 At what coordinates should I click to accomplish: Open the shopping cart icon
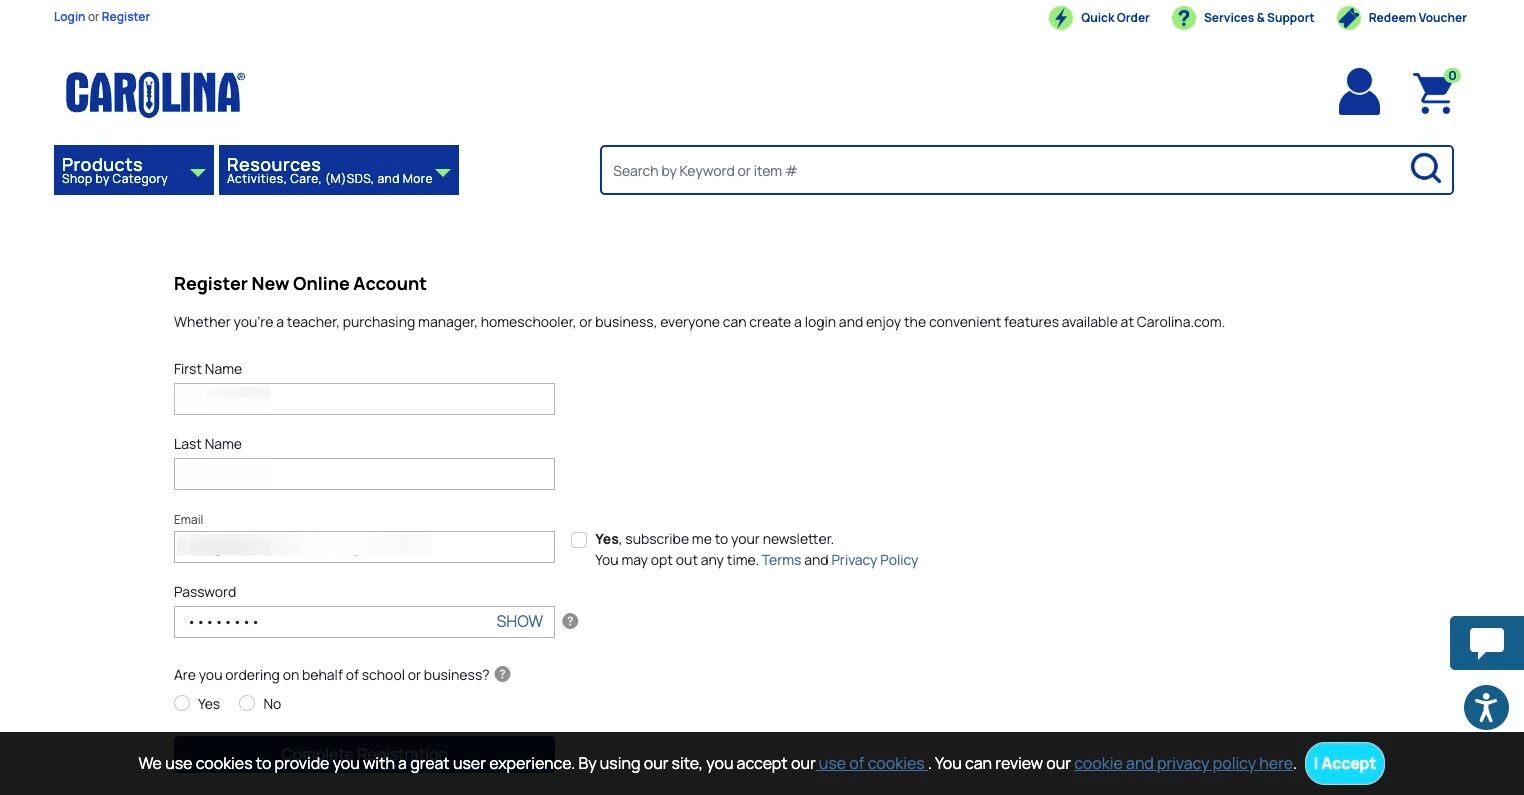coord(1435,92)
